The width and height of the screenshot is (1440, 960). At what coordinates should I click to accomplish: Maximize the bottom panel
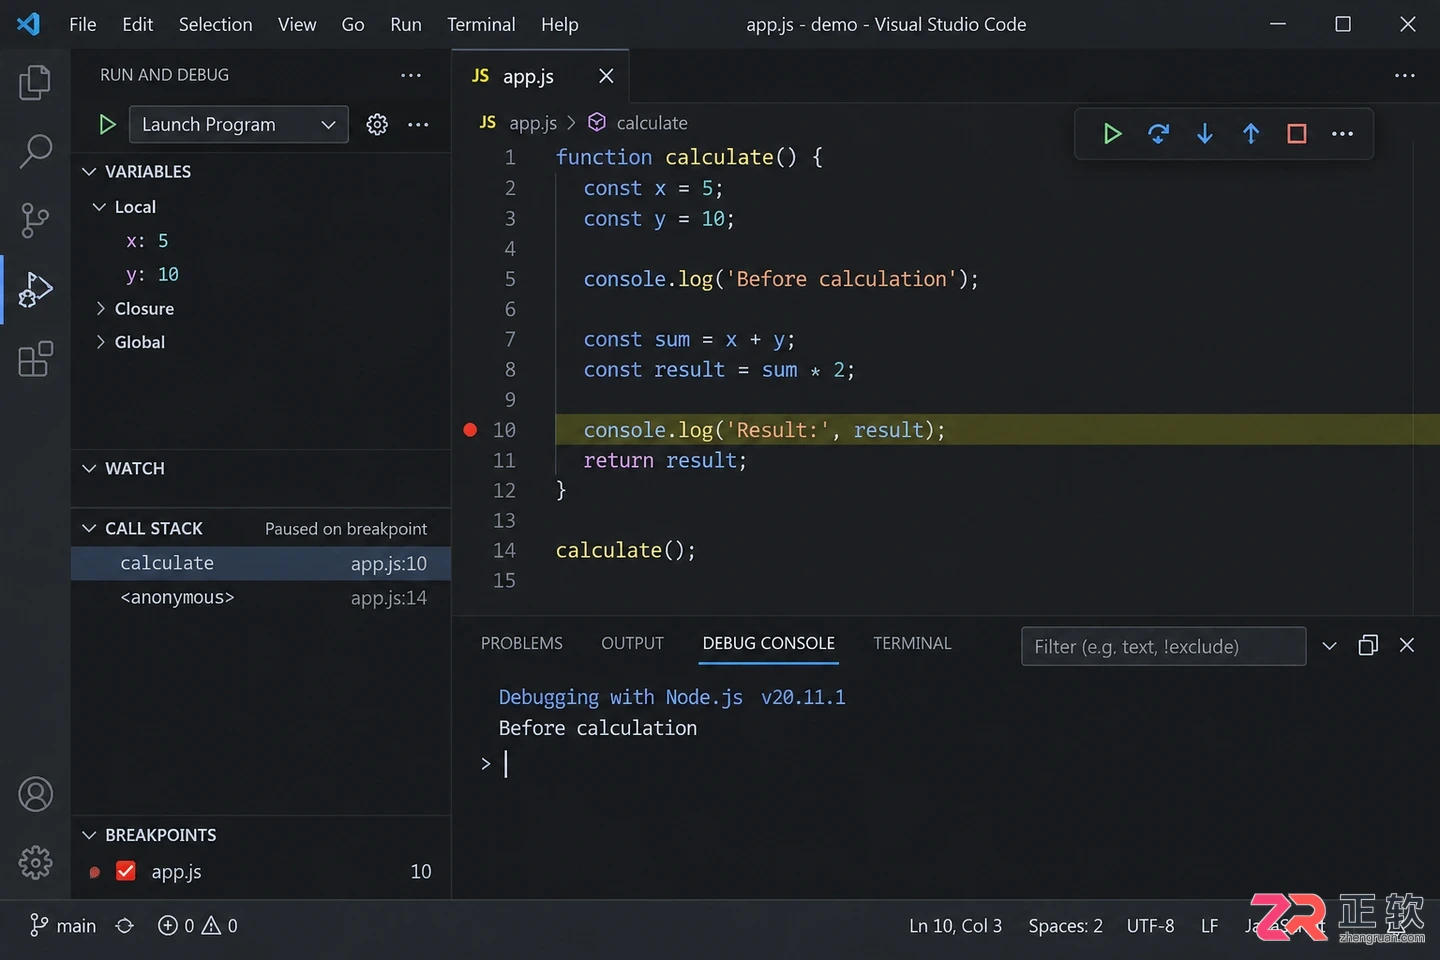tap(1368, 645)
